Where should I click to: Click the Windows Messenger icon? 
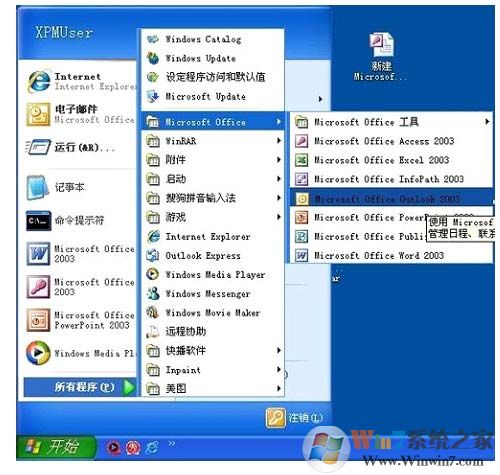pos(153,293)
